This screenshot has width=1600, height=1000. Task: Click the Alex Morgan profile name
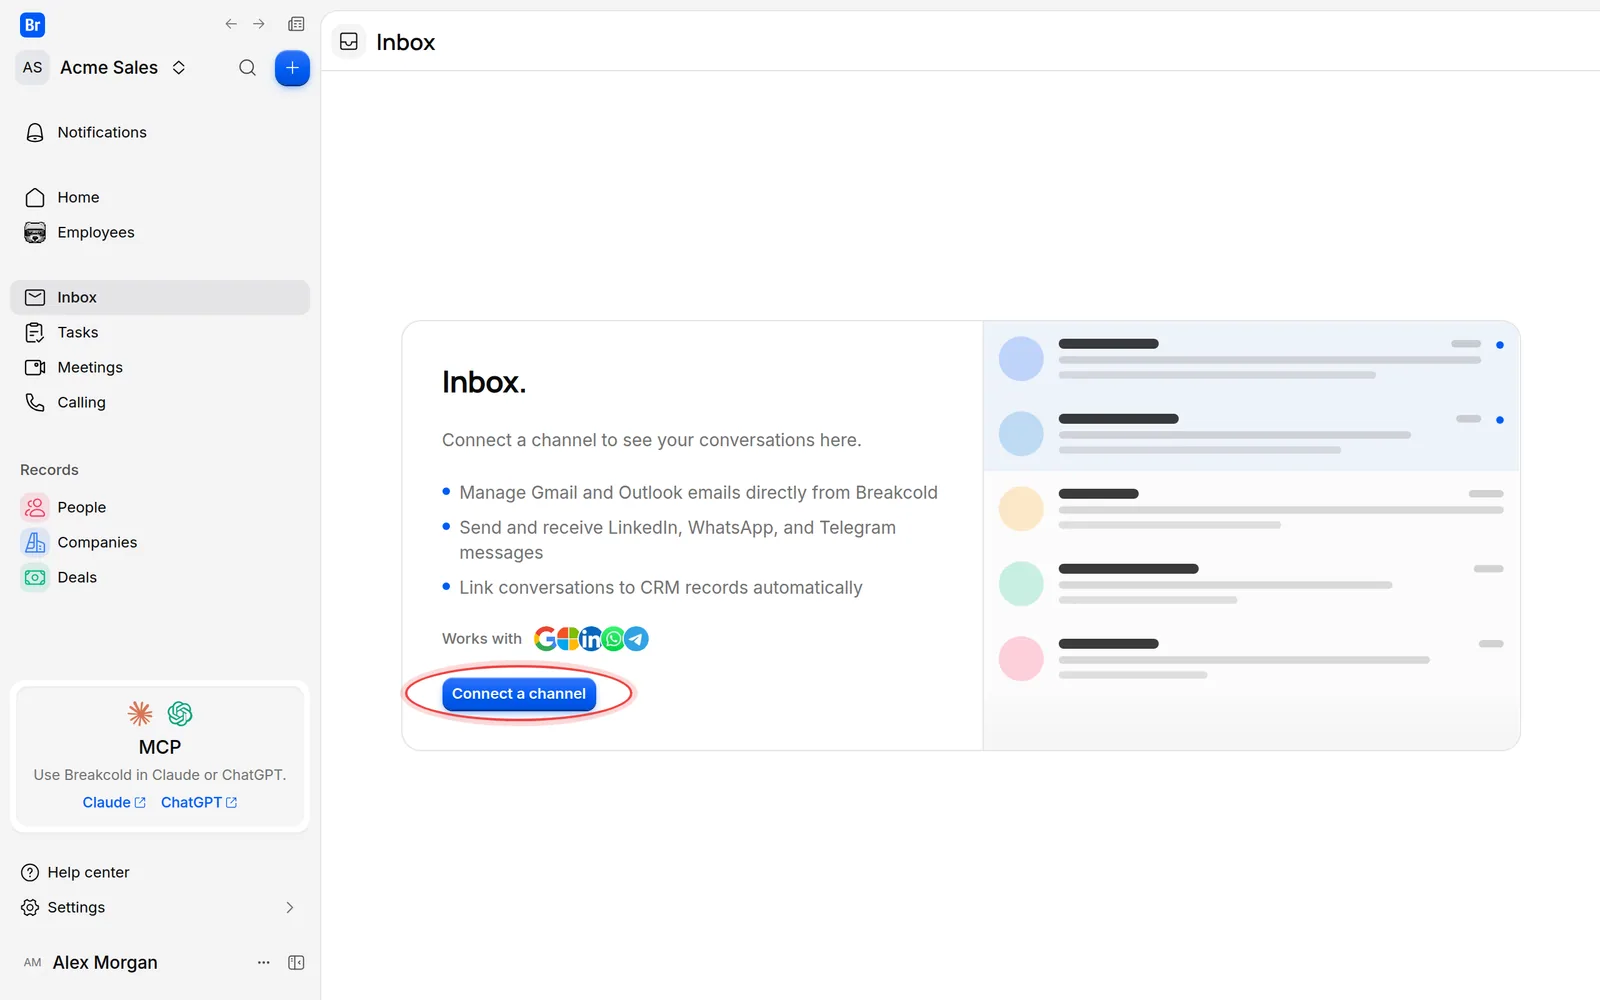click(105, 962)
